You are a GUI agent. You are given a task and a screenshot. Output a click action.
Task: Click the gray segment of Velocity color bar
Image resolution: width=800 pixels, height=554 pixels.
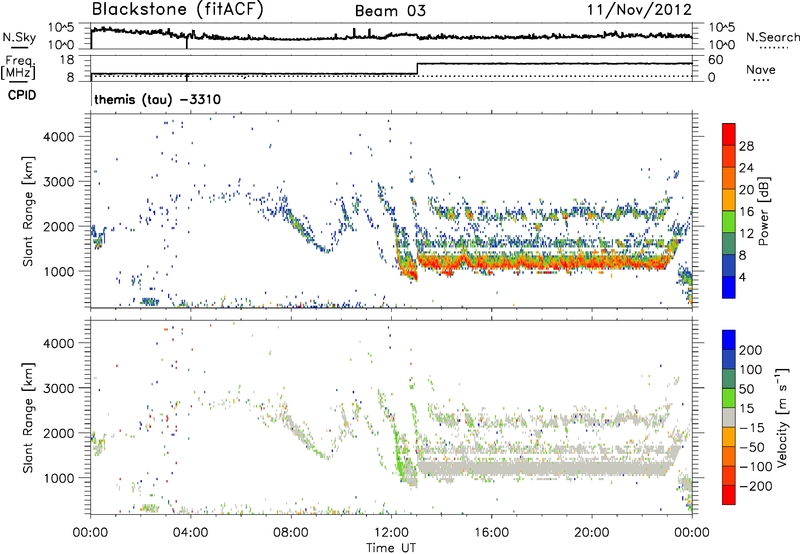click(729, 417)
